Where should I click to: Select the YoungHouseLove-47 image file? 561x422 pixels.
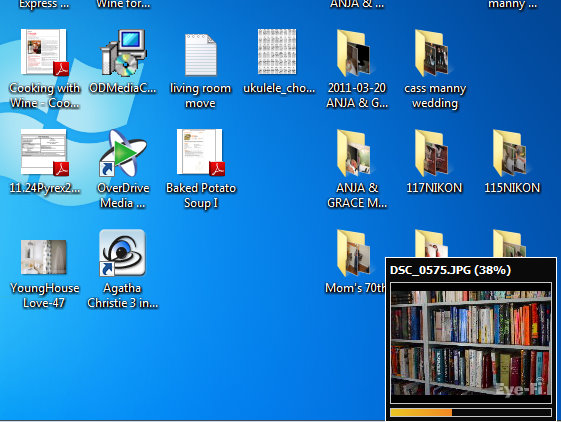tap(44, 257)
